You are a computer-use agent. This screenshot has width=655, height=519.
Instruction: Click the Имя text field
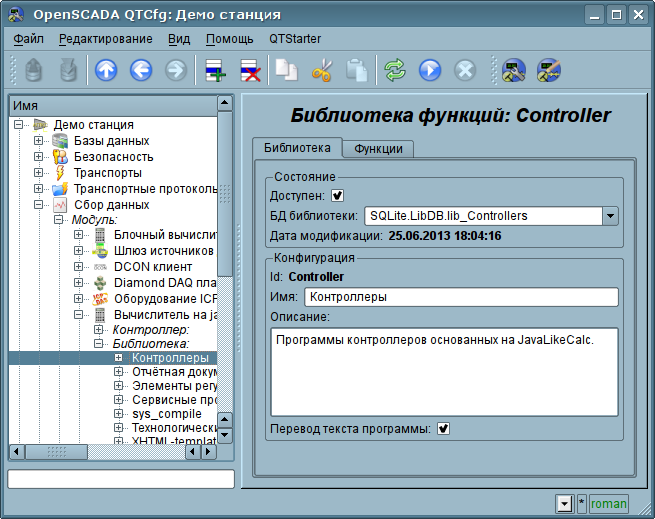tap(461, 297)
